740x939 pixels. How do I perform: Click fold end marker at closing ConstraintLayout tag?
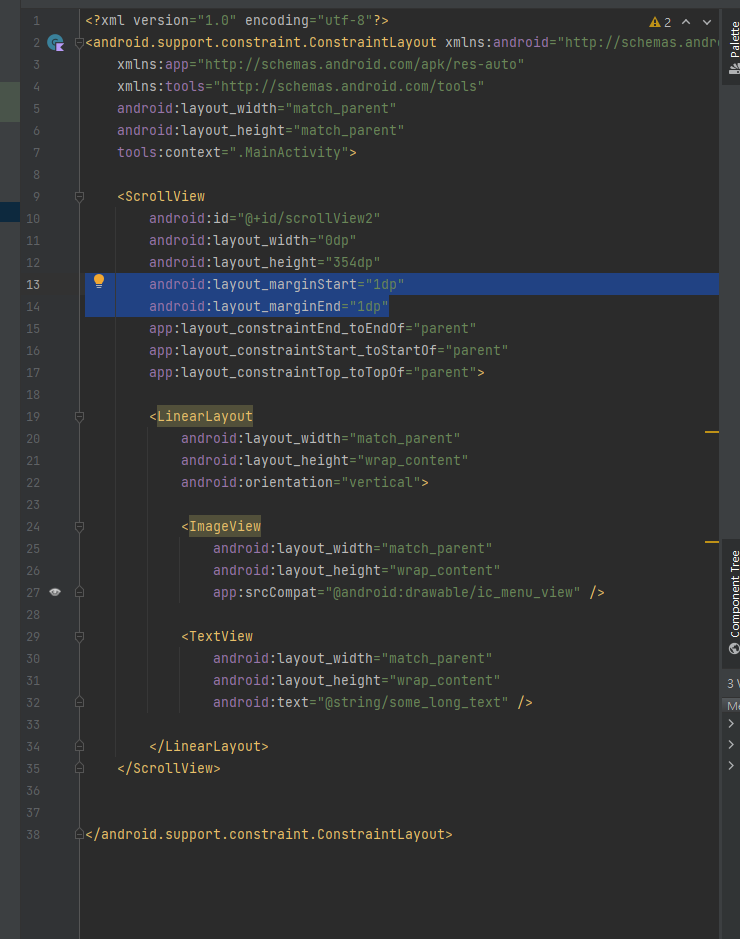tap(79, 834)
